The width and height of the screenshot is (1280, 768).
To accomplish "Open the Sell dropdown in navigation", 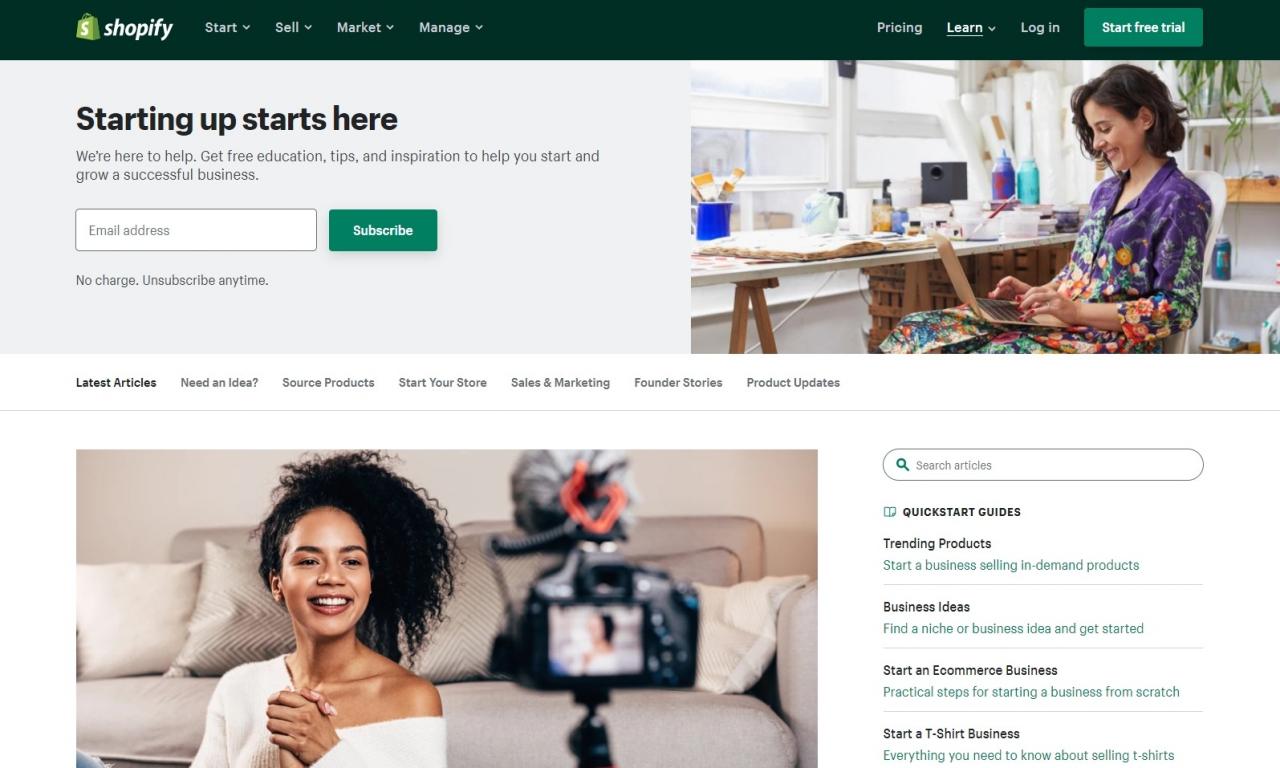I will coord(293,27).
